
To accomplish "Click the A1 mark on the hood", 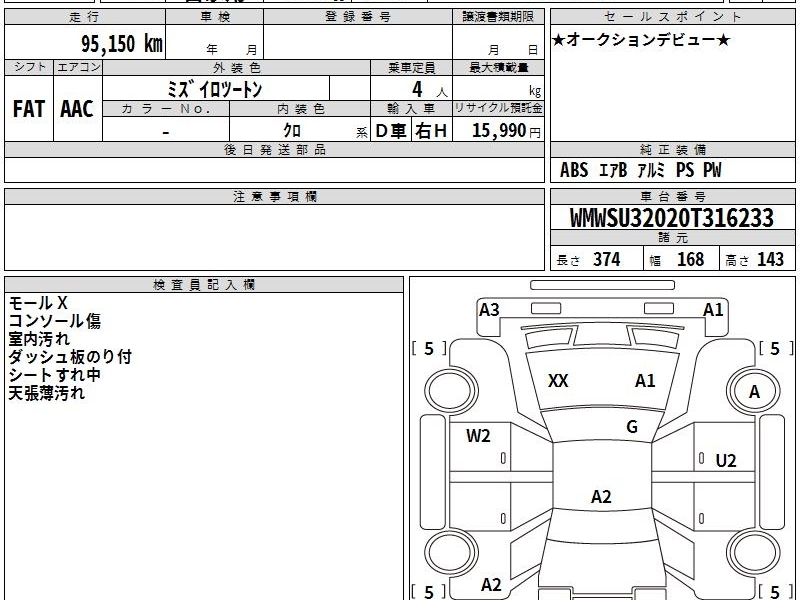I will (645, 381).
